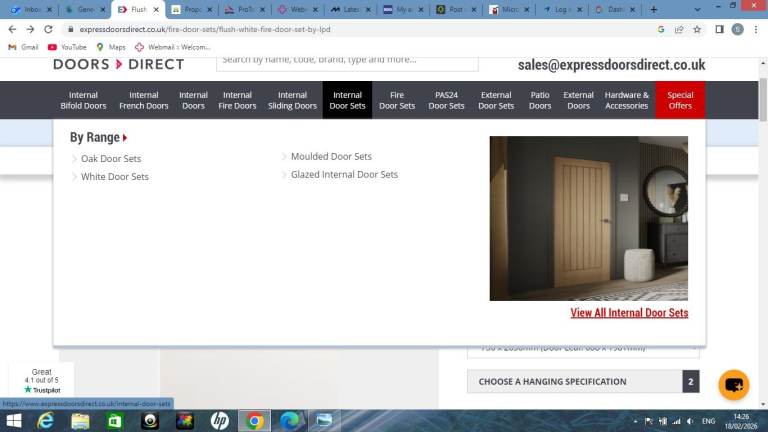Bookmark this page with the star icon
This screenshot has height=432, width=768.
[697, 29]
